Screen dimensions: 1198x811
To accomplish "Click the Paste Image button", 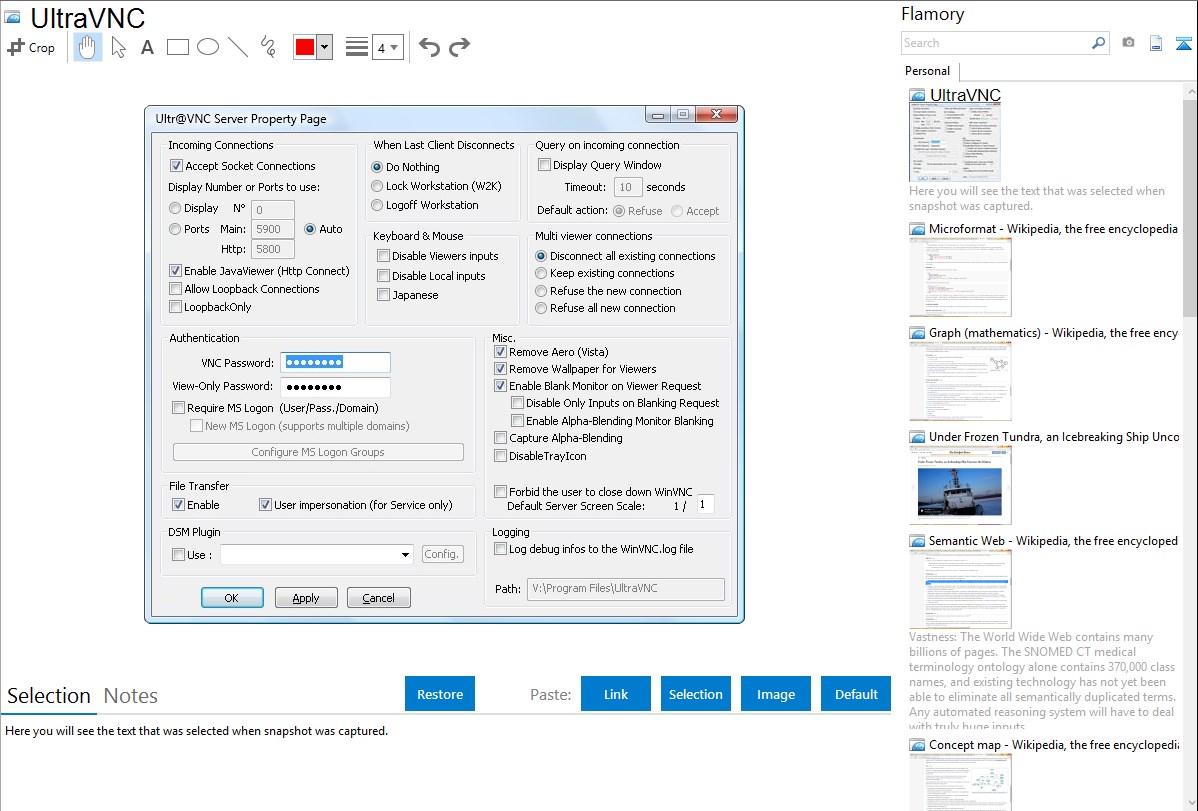I will (775, 694).
